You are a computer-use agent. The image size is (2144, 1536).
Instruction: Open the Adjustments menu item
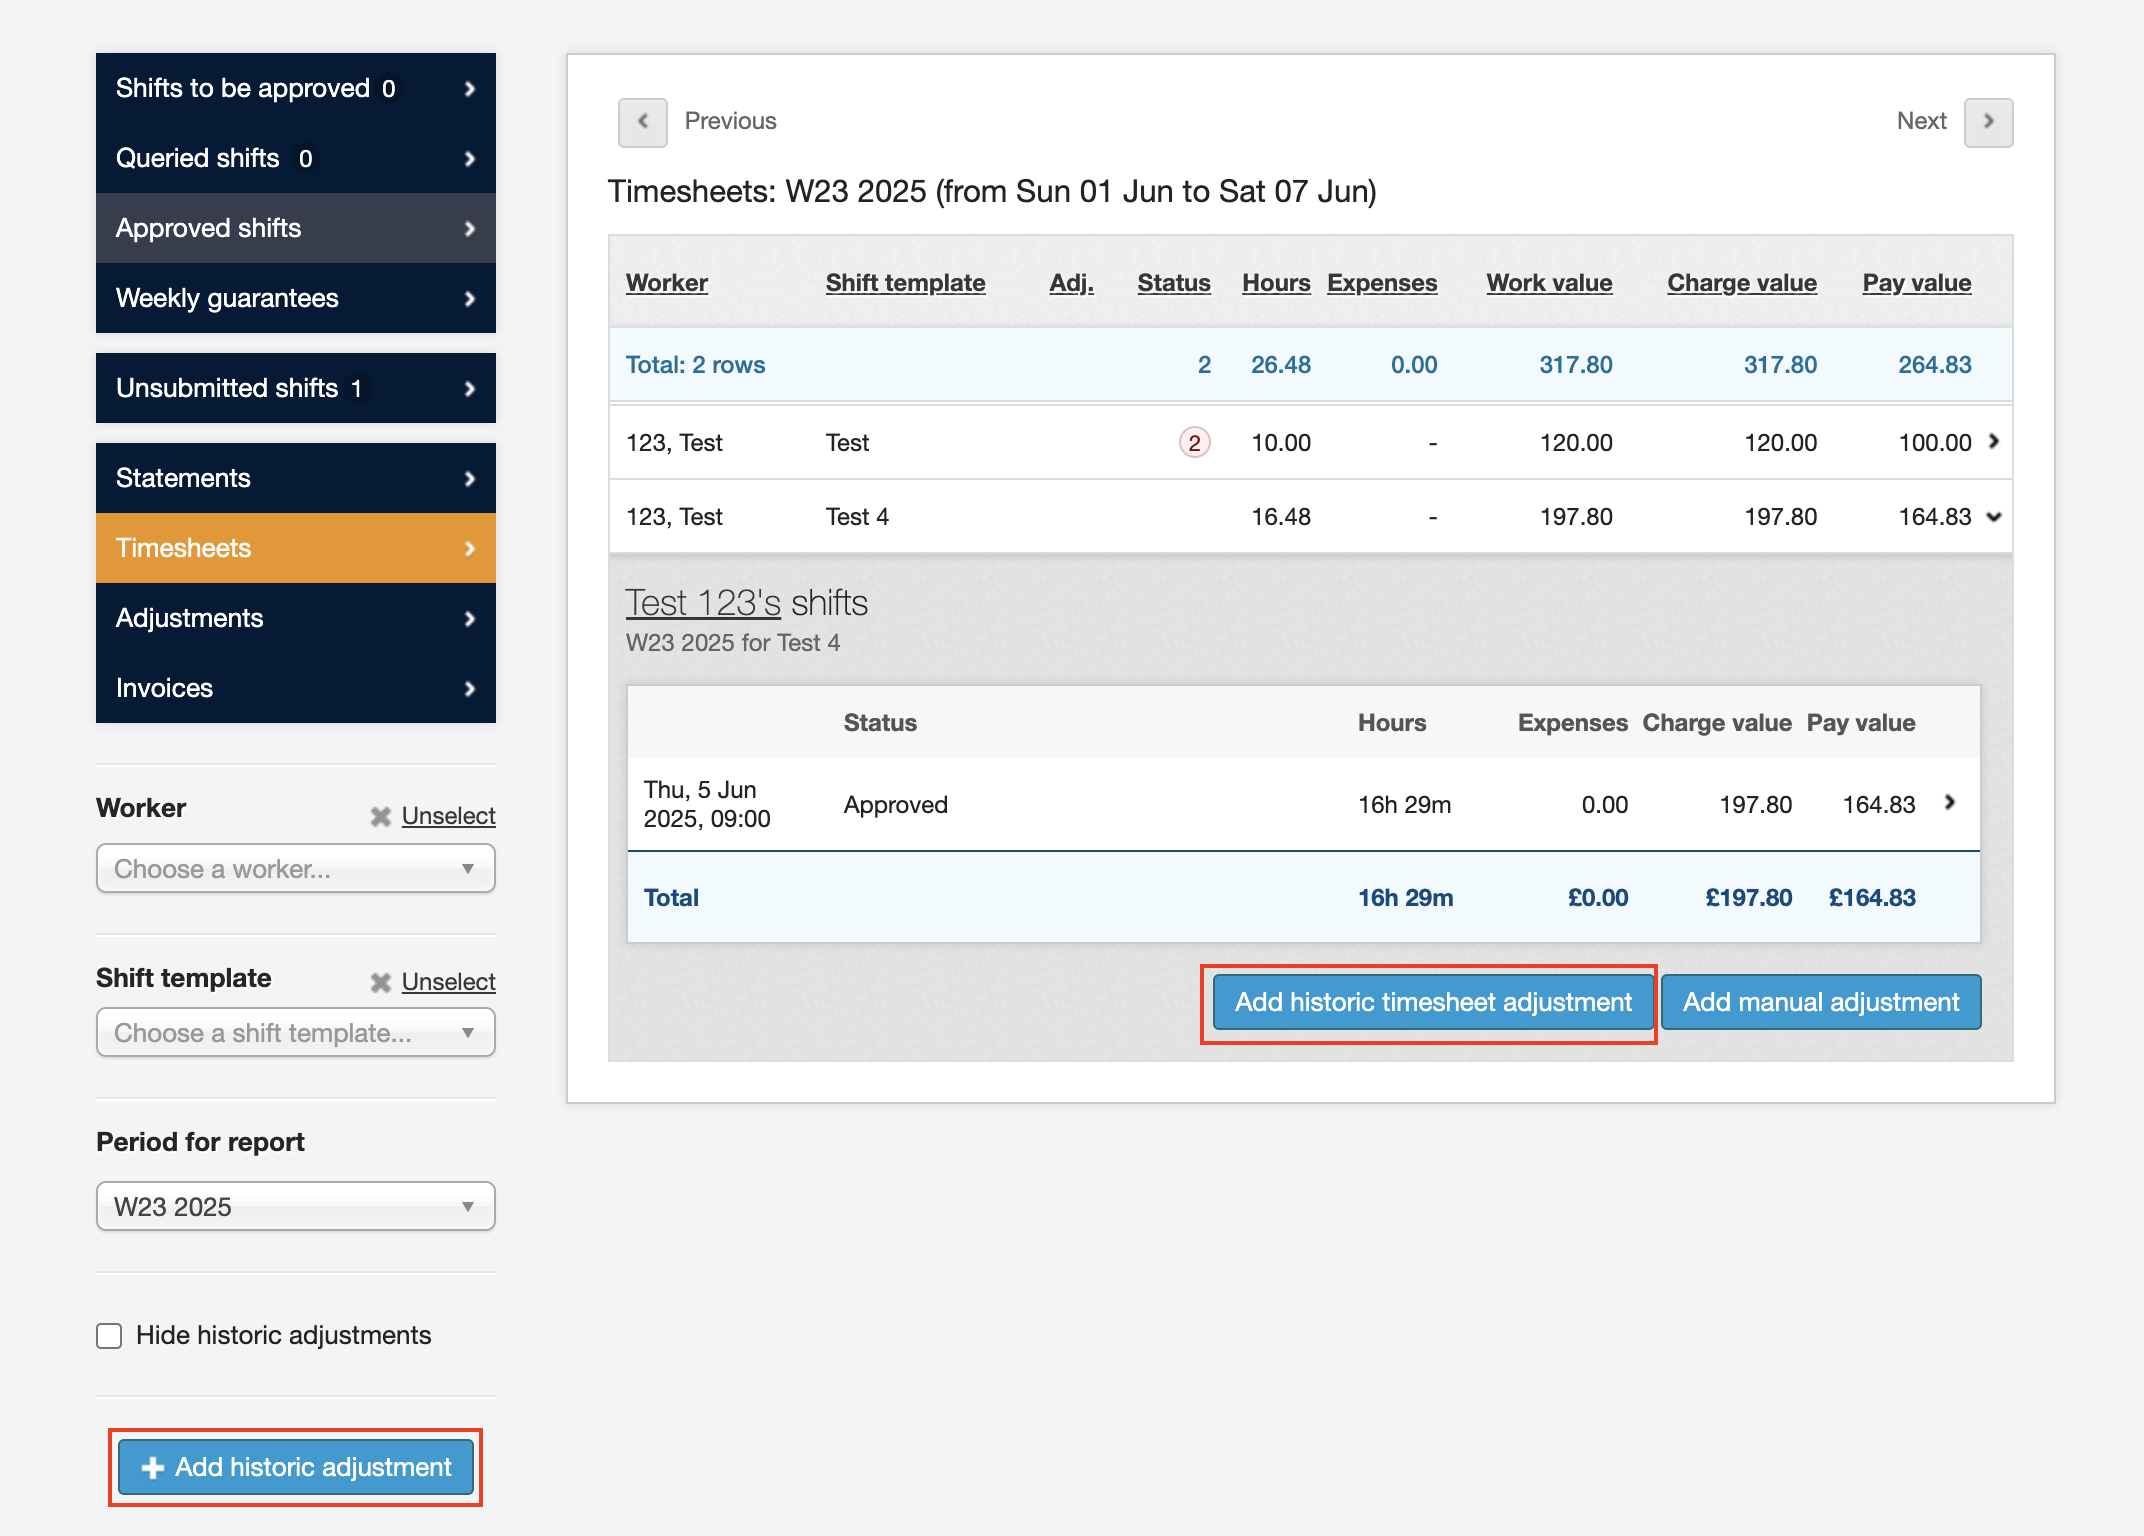(x=296, y=618)
